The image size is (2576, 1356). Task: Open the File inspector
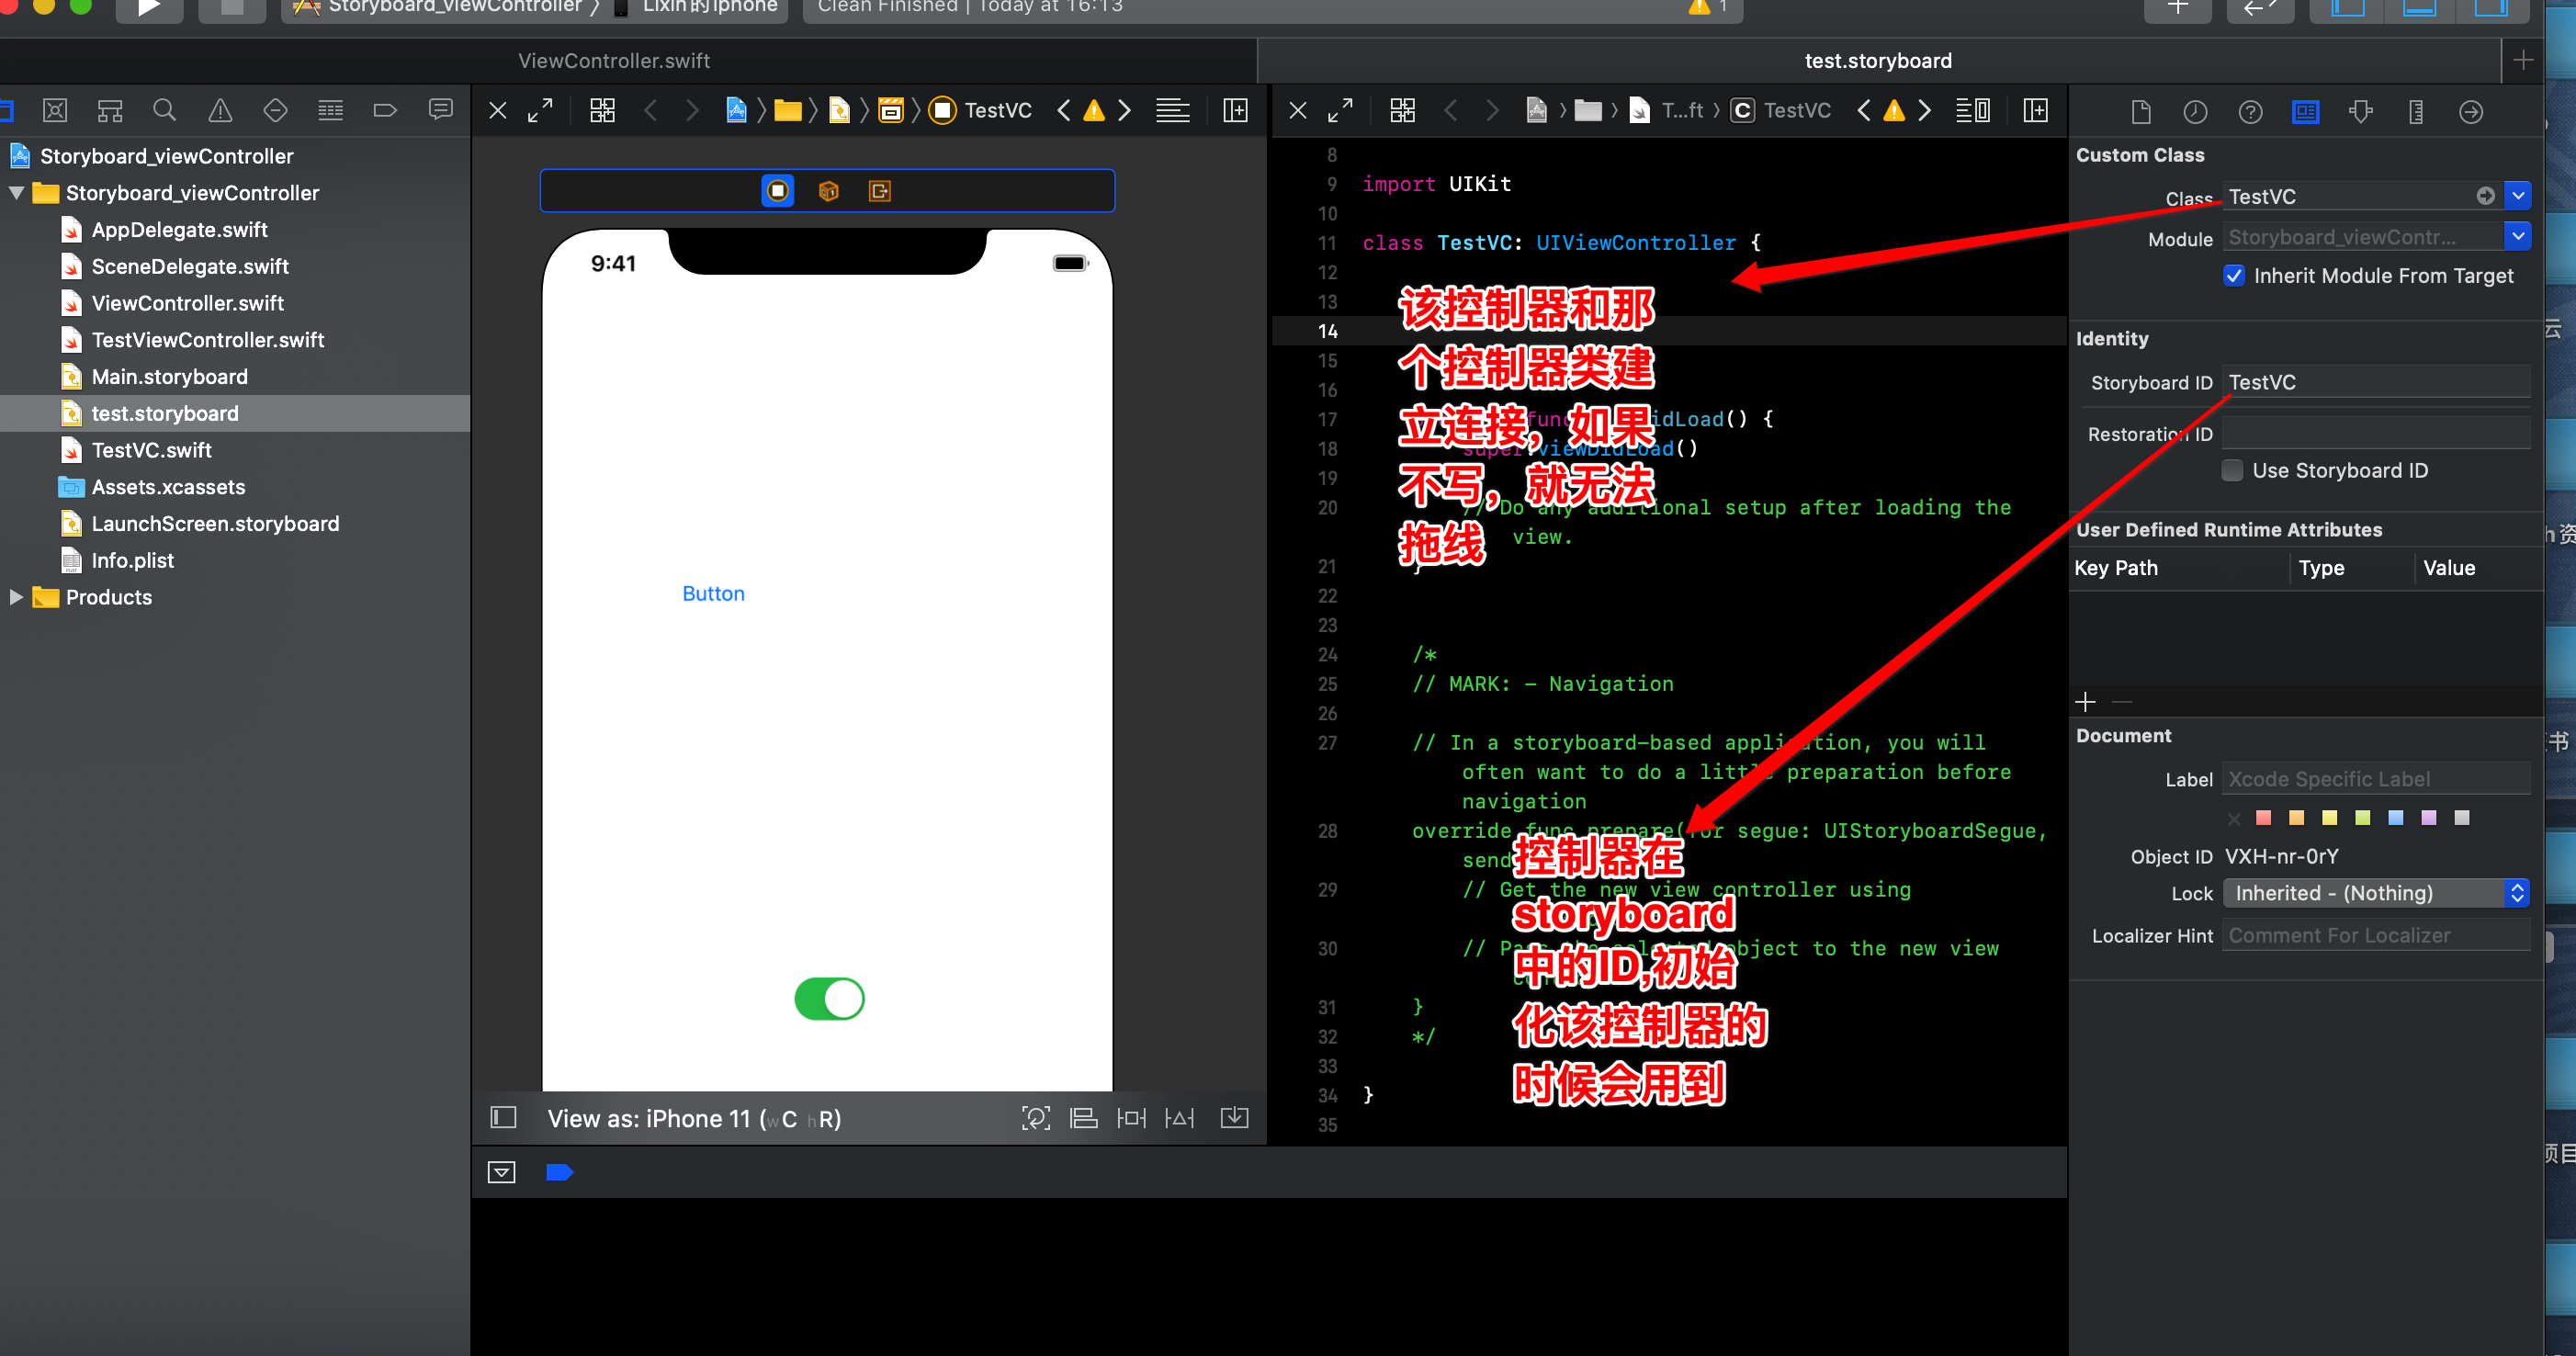[x=2140, y=112]
